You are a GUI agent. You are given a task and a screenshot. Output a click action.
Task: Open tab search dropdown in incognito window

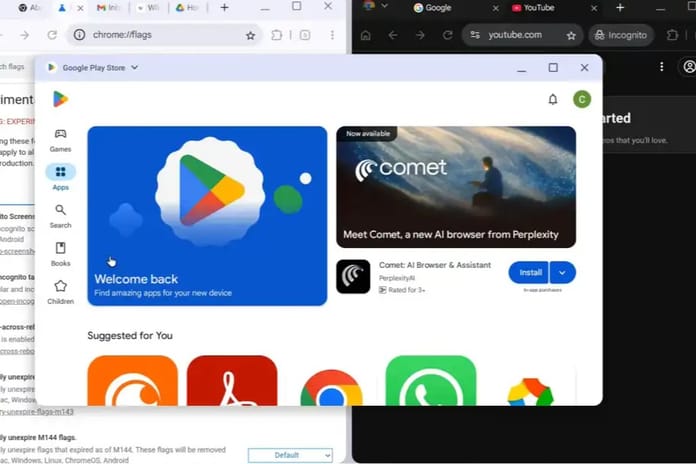(x=384, y=6)
